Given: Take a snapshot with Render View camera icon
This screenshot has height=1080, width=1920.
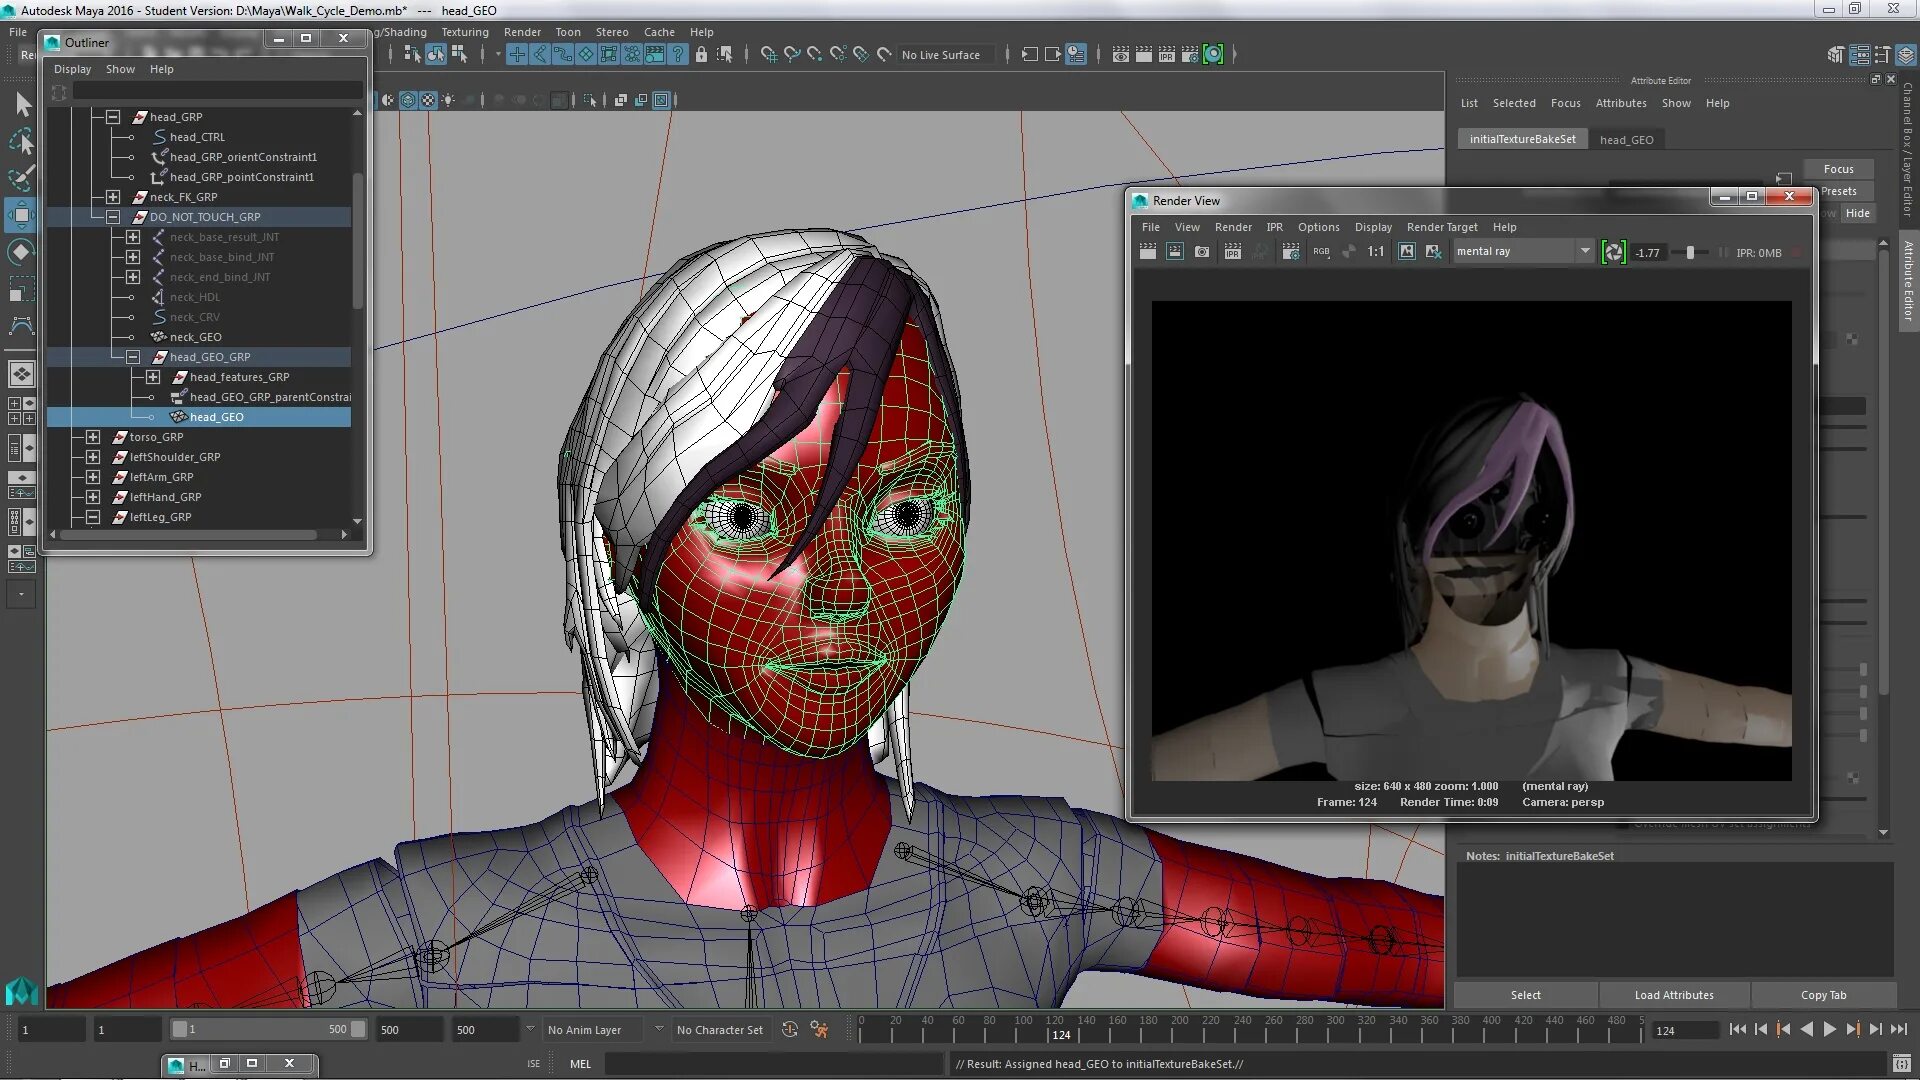Looking at the screenshot, I should tap(1202, 252).
